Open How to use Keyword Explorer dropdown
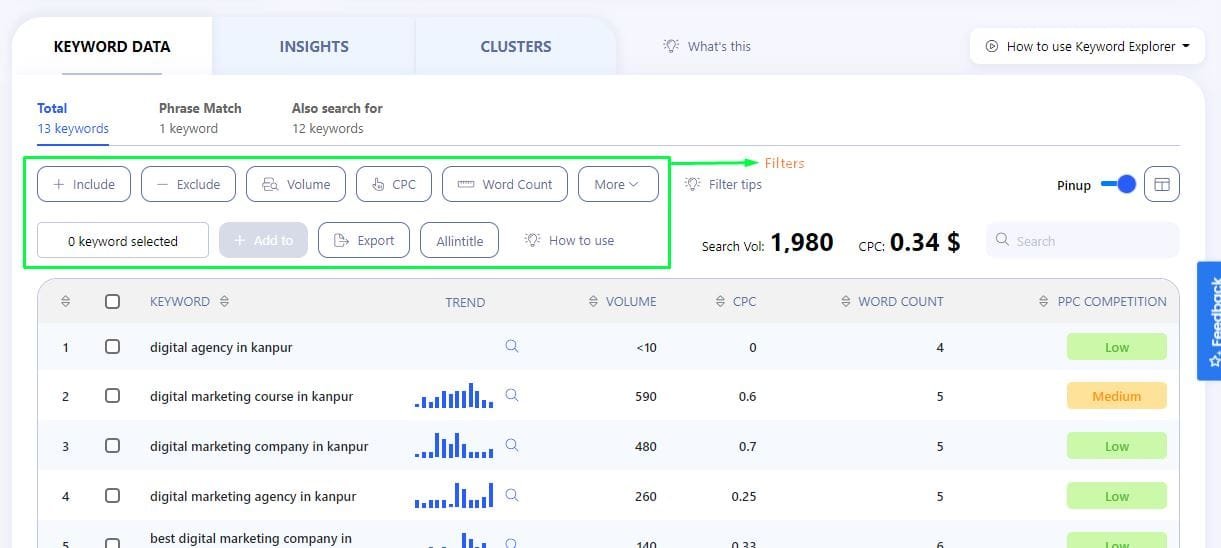The image size is (1221, 548). click(1089, 46)
